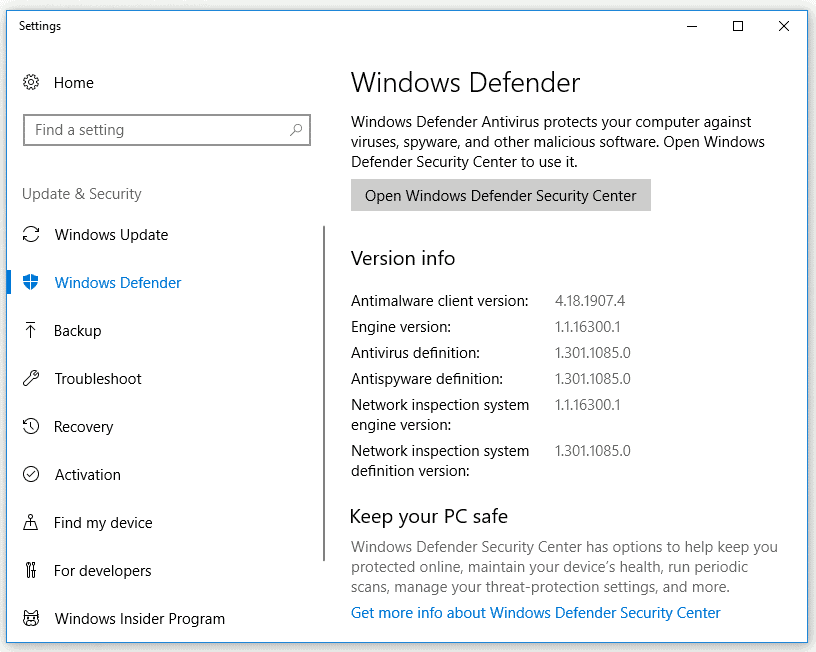Click the sidebar vertical scrollbar

coord(324,393)
